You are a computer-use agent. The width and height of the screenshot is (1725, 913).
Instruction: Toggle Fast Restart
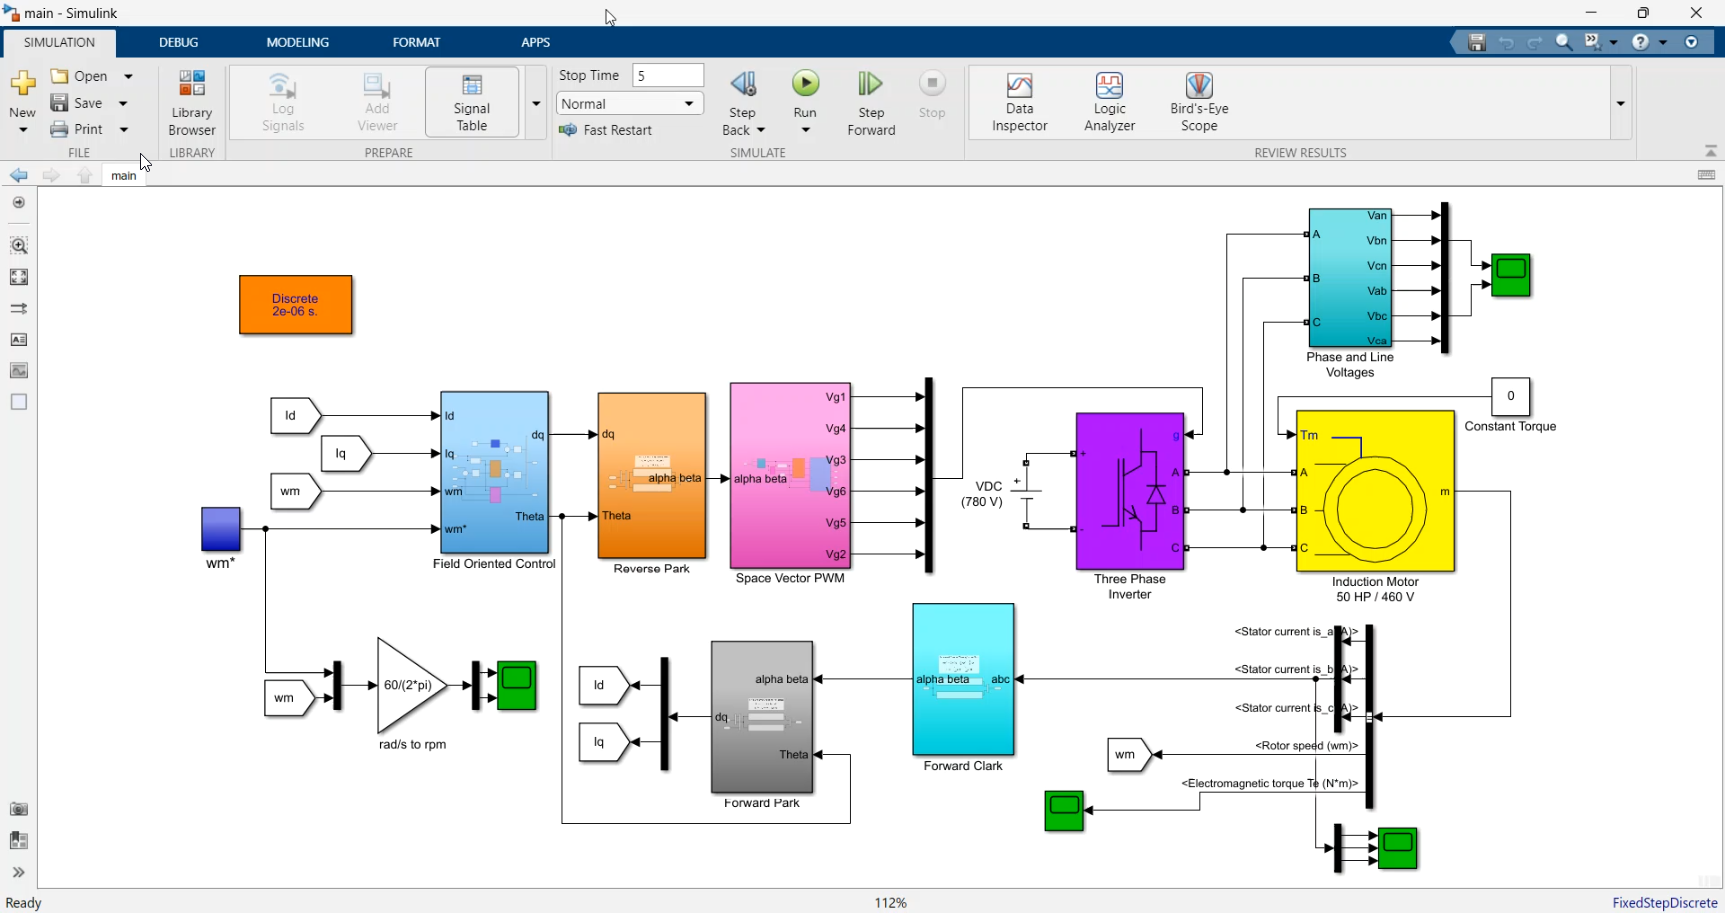pyautogui.click(x=605, y=130)
